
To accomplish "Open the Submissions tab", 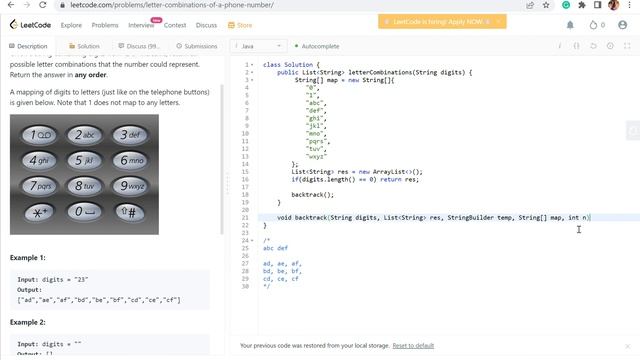I will (197, 46).
